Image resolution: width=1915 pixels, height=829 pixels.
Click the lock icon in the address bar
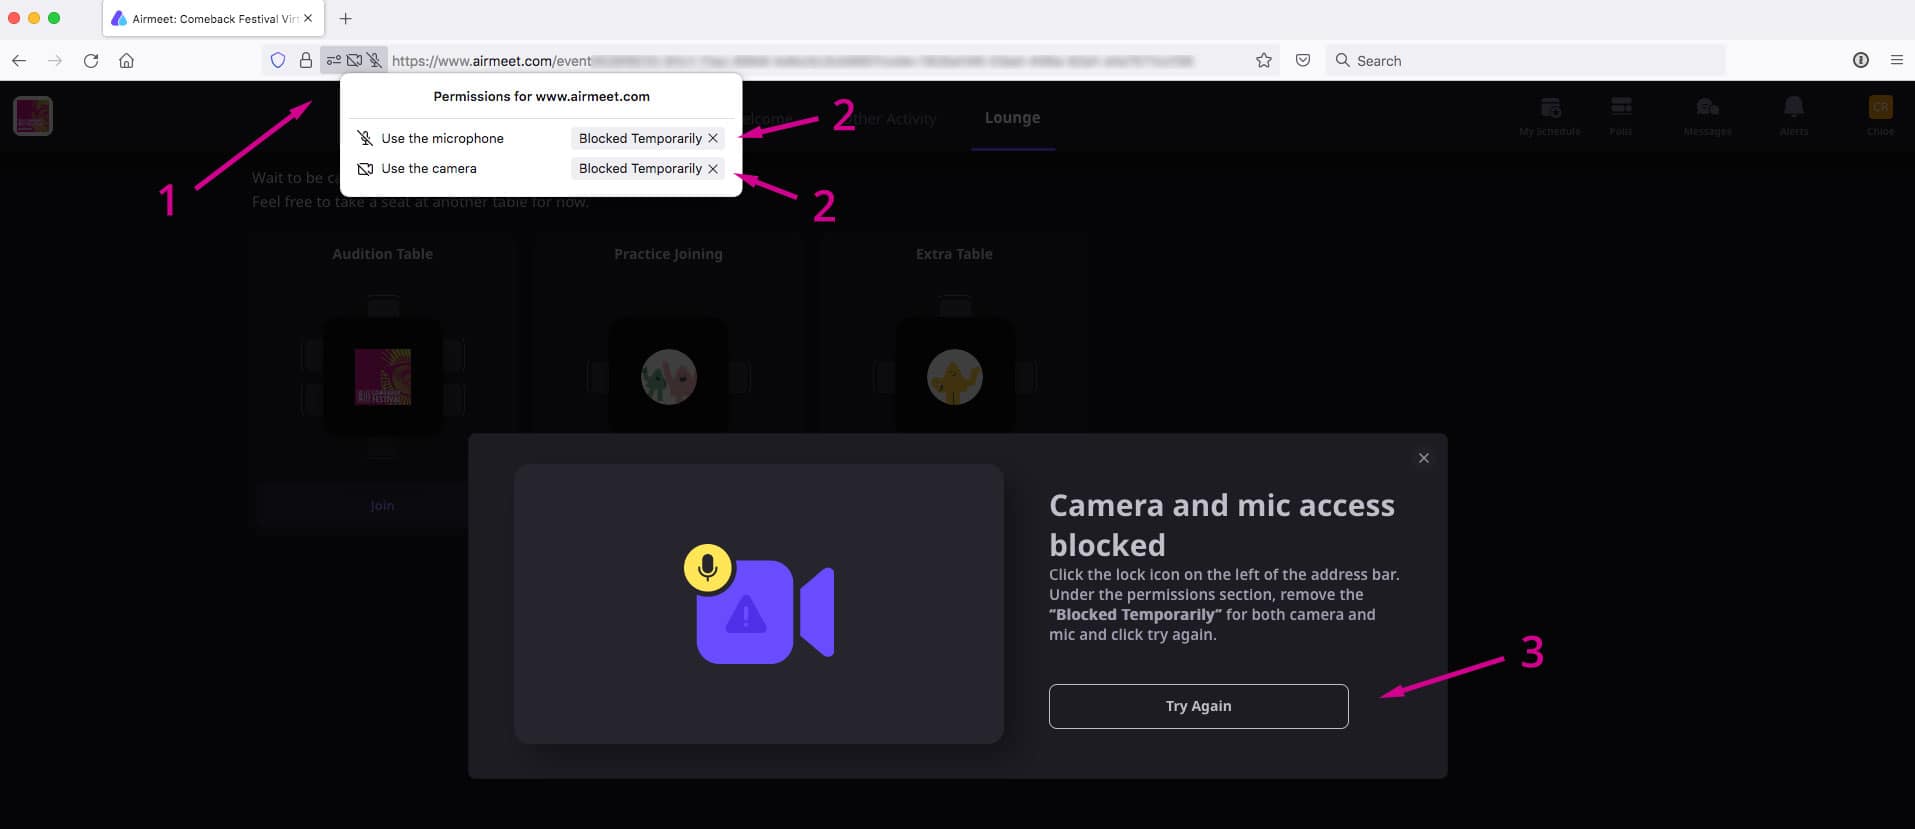point(306,61)
